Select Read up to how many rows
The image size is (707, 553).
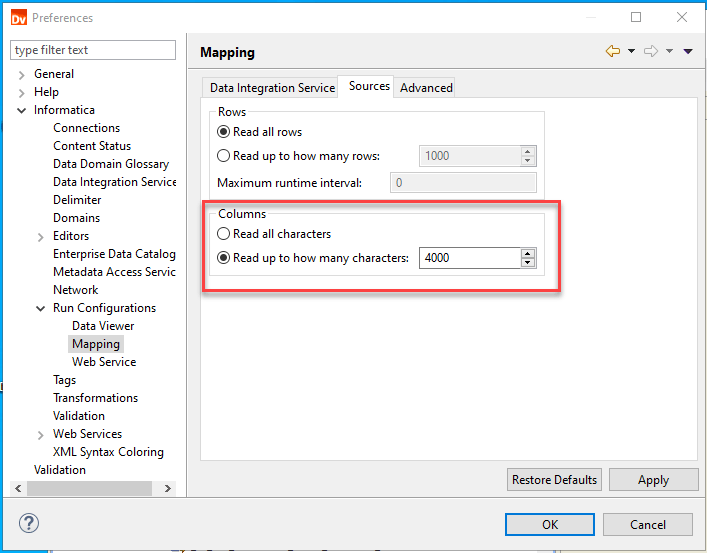[224, 156]
